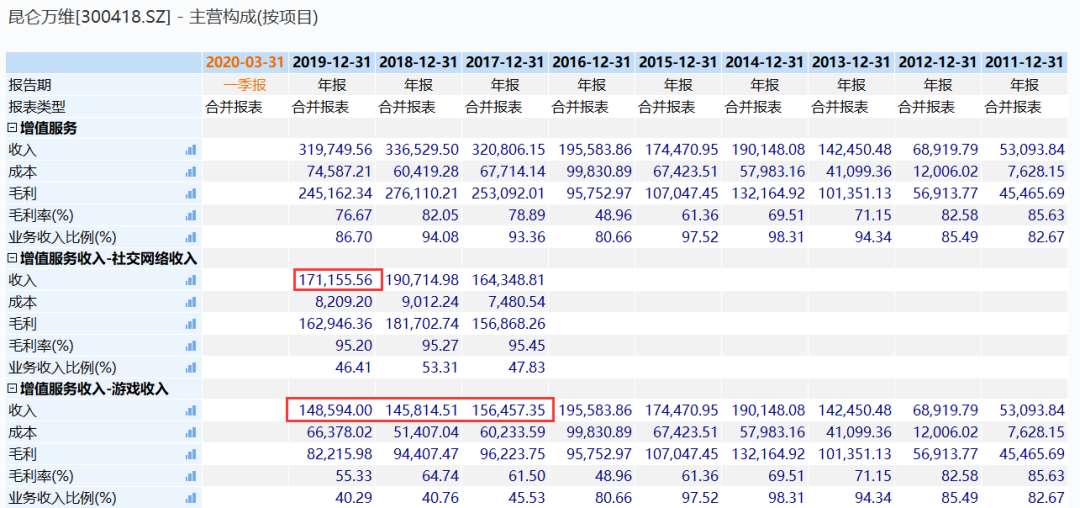The height and width of the screenshot is (508, 1080).
Task: Show chart for 社交网络收入 业务收入比例(%) row
Action: click(x=191, y=368)
